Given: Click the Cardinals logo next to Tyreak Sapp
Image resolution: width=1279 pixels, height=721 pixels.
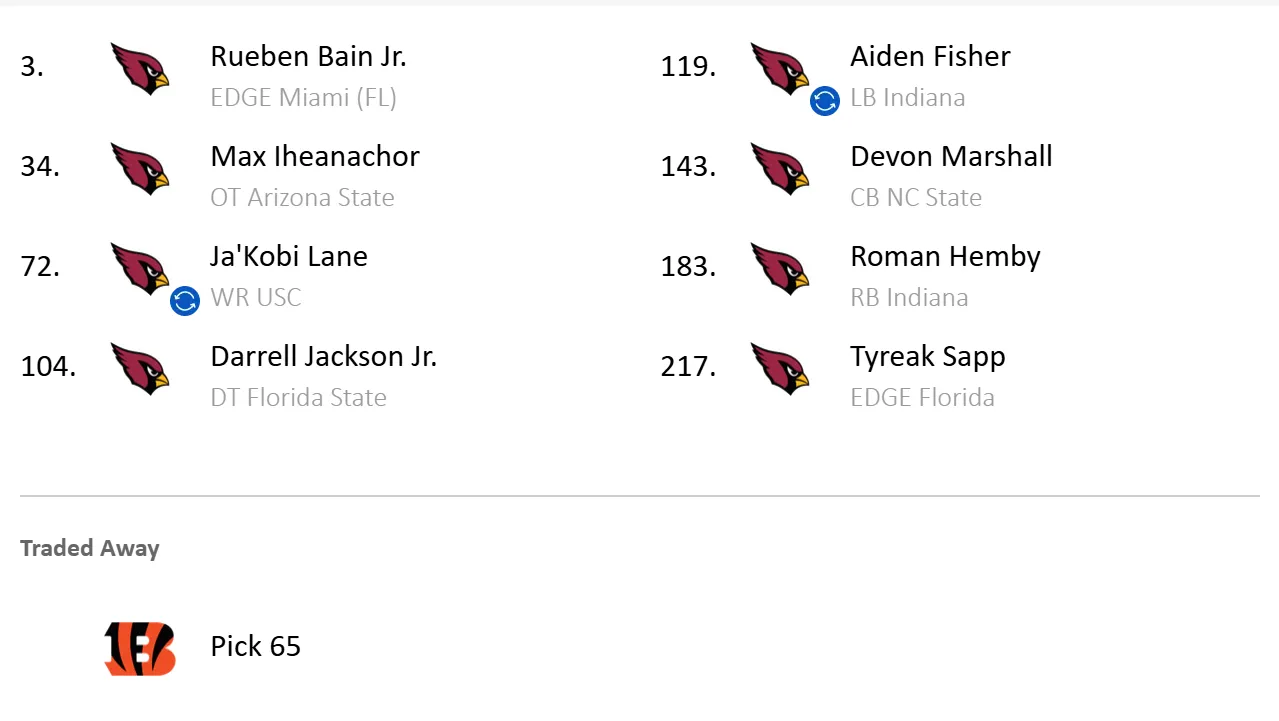Looking at the screenshot, I should tap(781, 370).
